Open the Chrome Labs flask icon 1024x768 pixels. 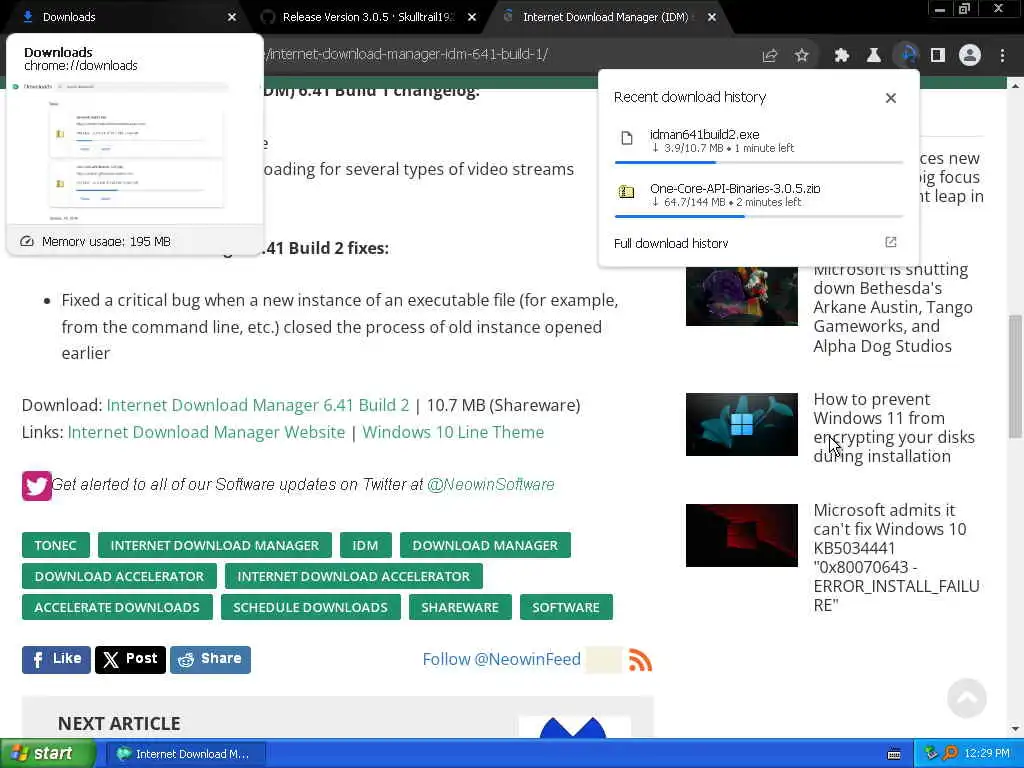pyautogui.click(x=874, y=56)
